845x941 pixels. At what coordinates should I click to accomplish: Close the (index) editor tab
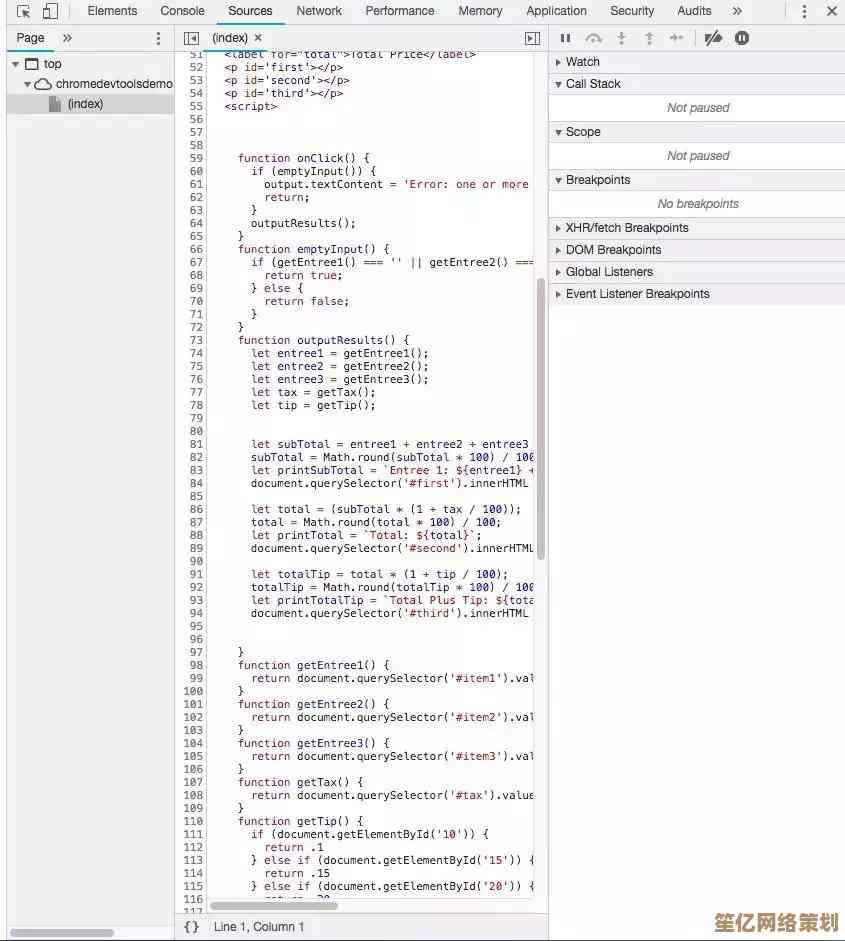[258, 38]
